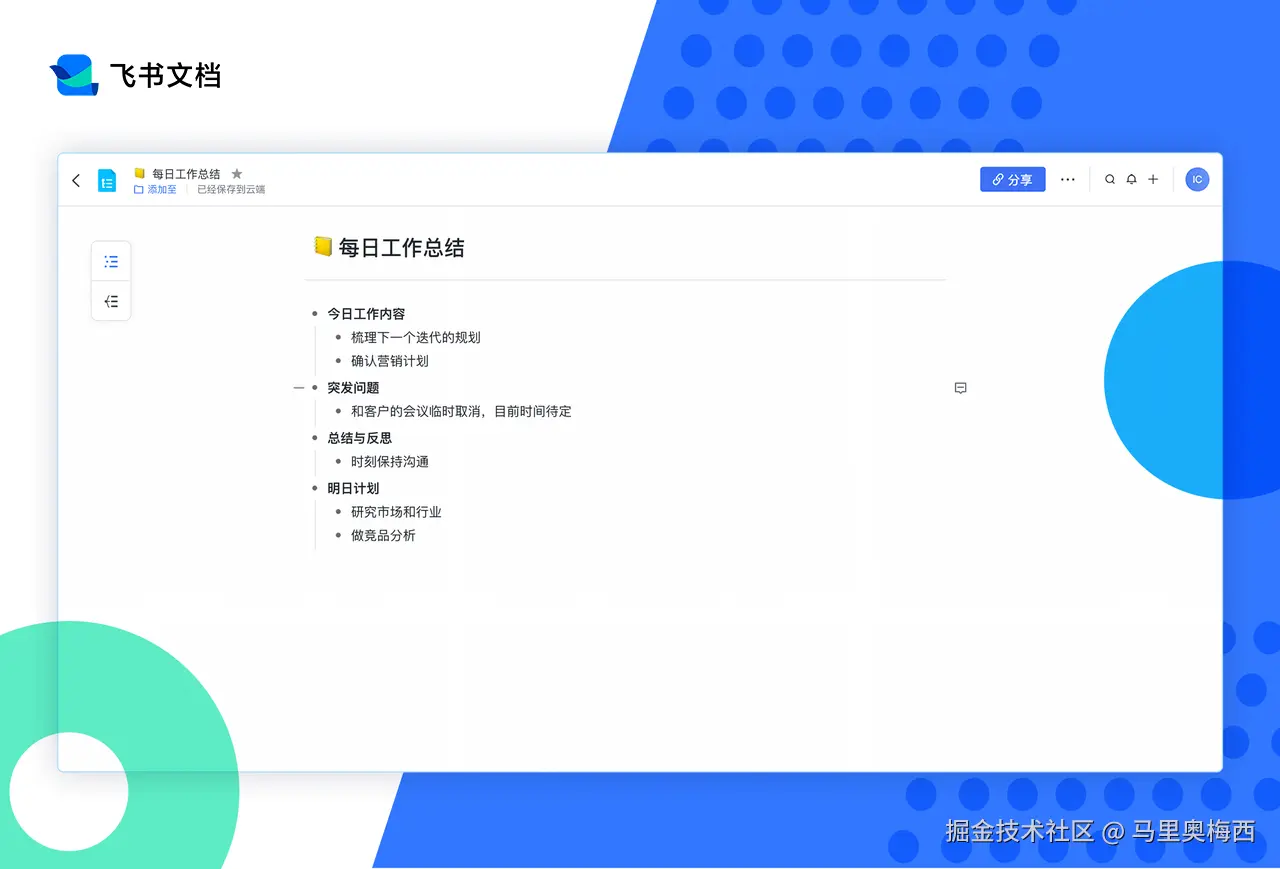Click 和客户的会议临时取消 line
This screenshot has width=1280, height=869.
point(461,411)
